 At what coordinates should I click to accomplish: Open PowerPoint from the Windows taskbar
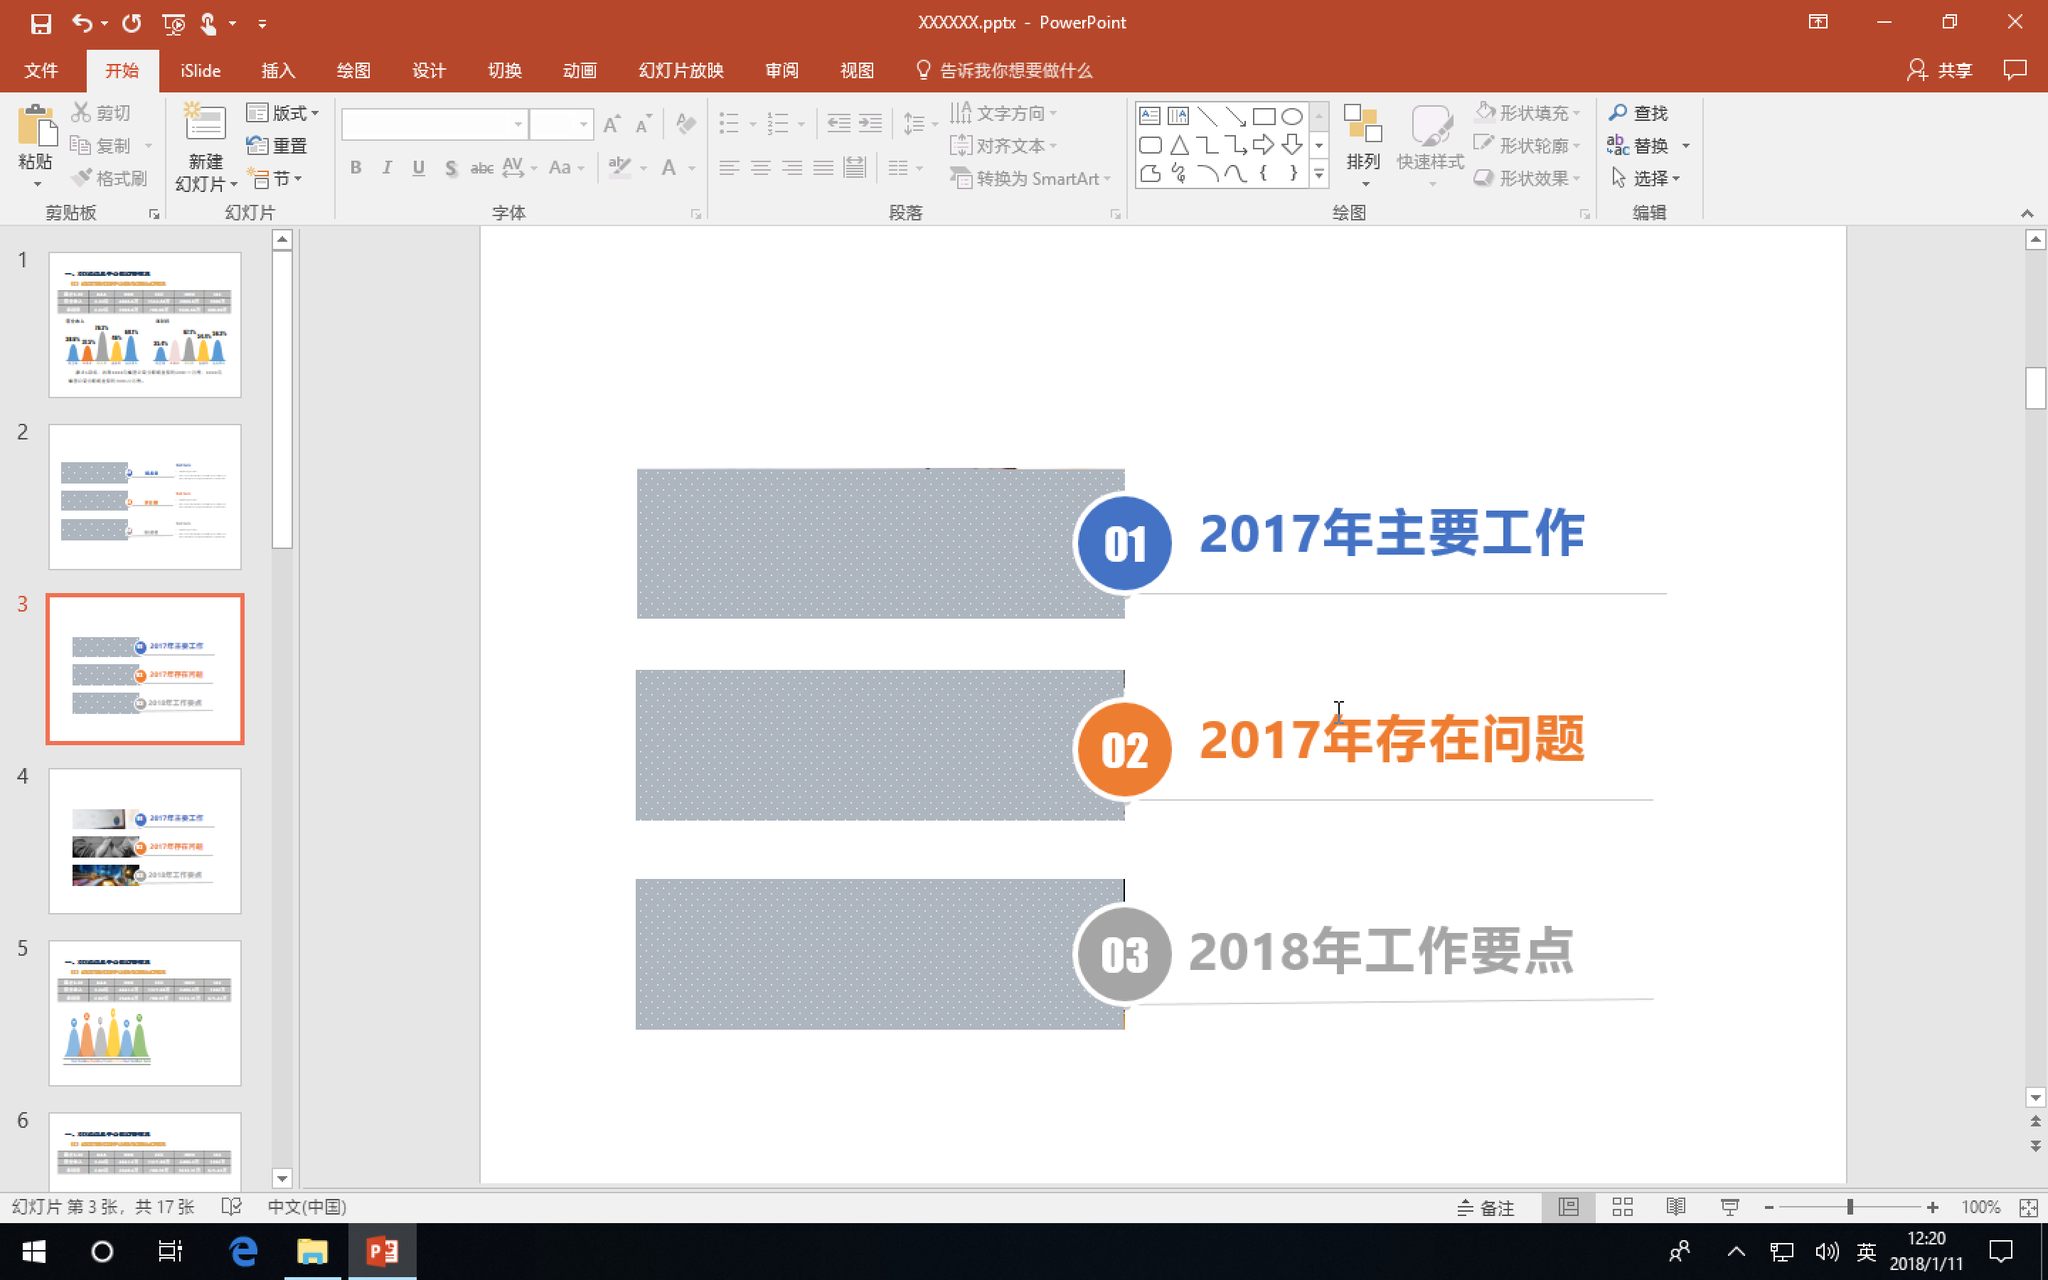[x=382, y=1251]
